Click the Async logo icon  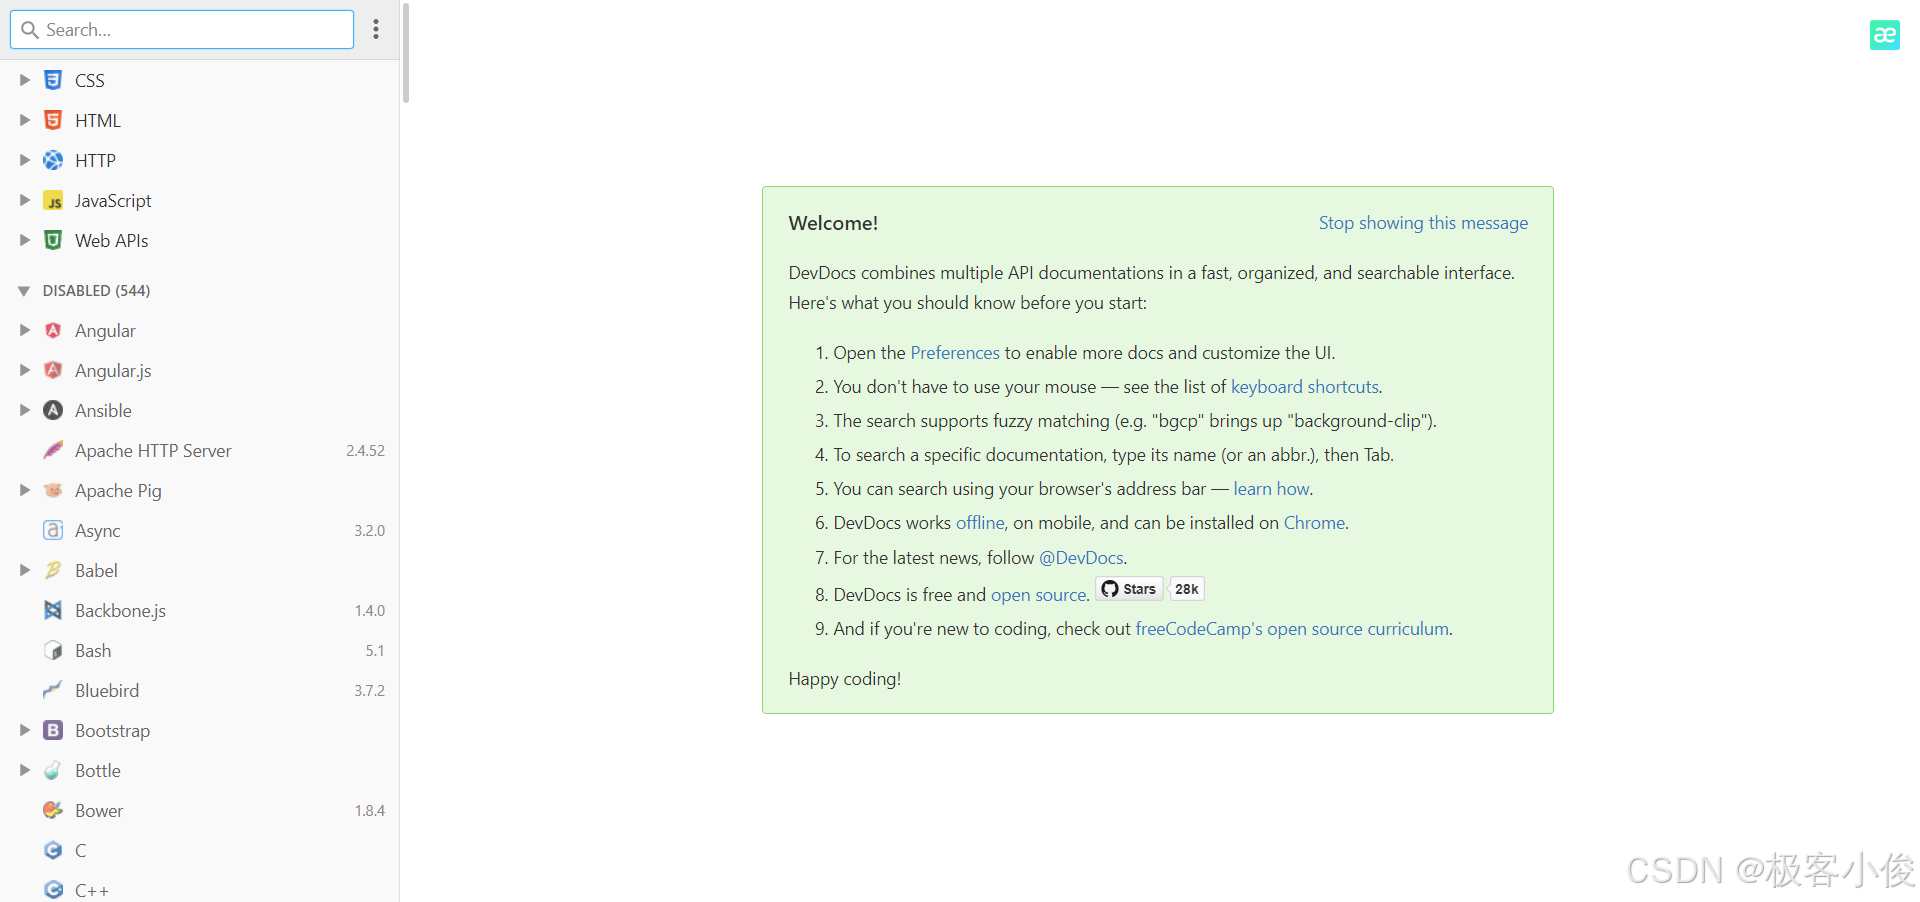tap(53, 530)
